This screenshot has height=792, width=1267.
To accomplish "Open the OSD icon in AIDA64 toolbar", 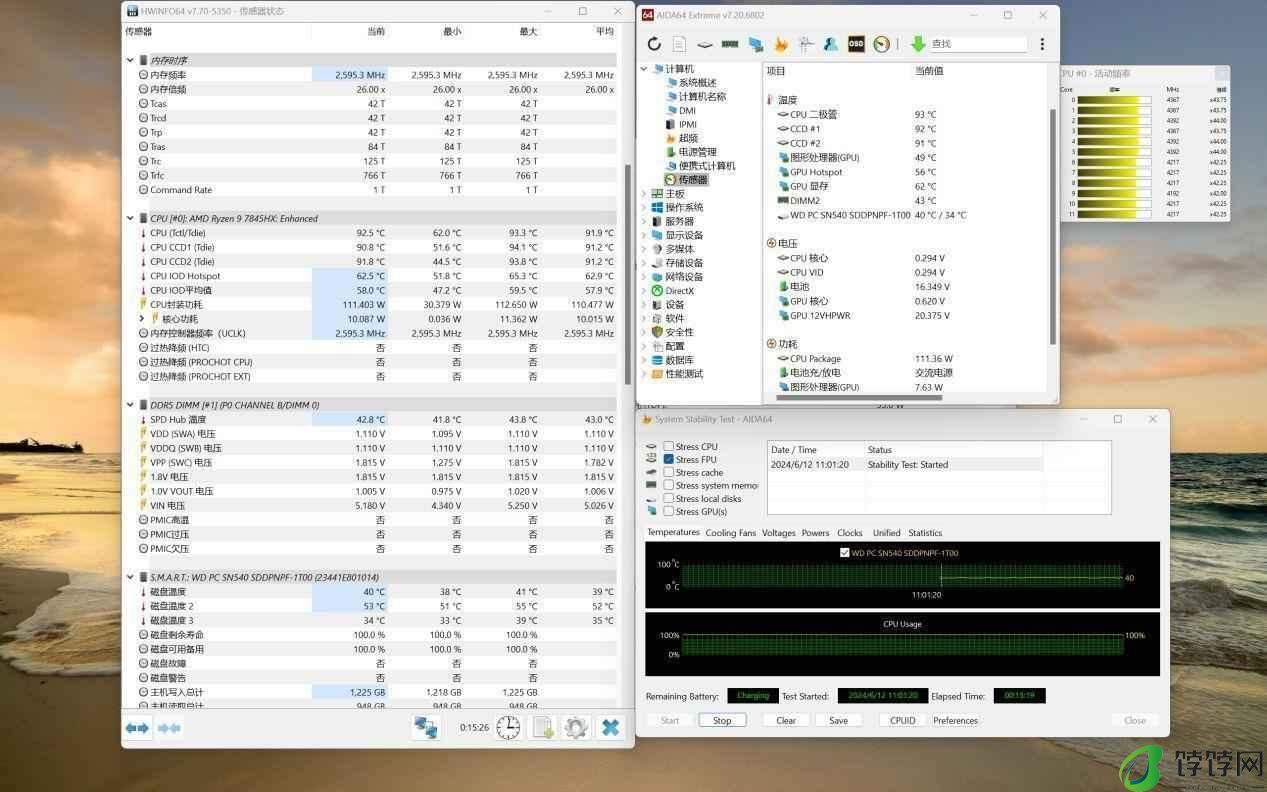I will (x=856, y=44).
